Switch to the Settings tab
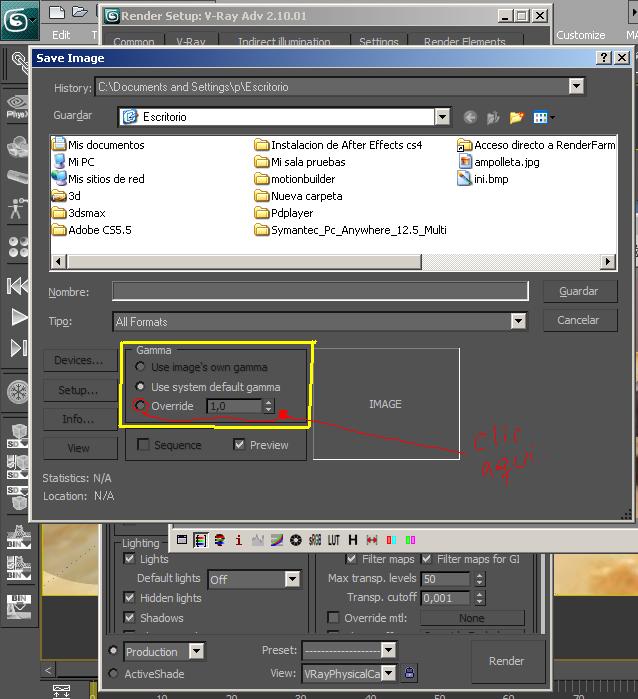The image size is (638, 699). point(379,41)
